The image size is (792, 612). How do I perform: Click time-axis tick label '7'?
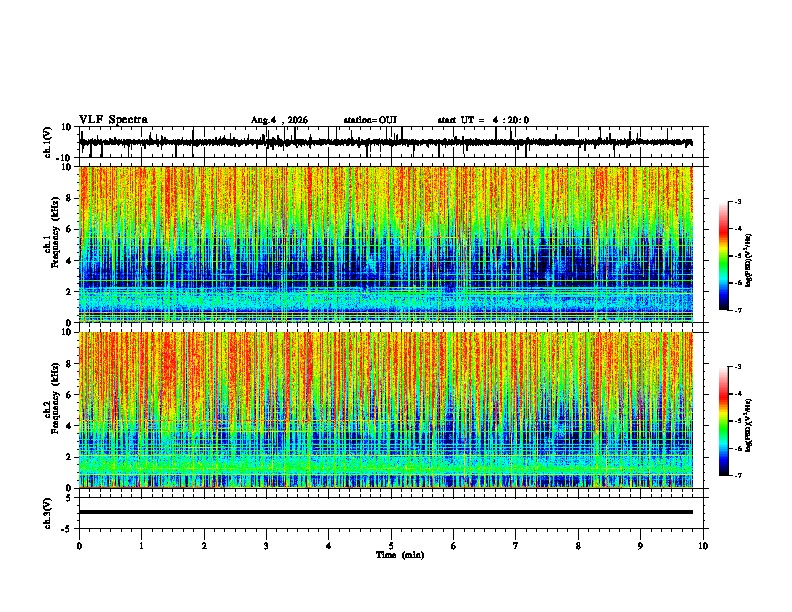[x=516, y=546]
